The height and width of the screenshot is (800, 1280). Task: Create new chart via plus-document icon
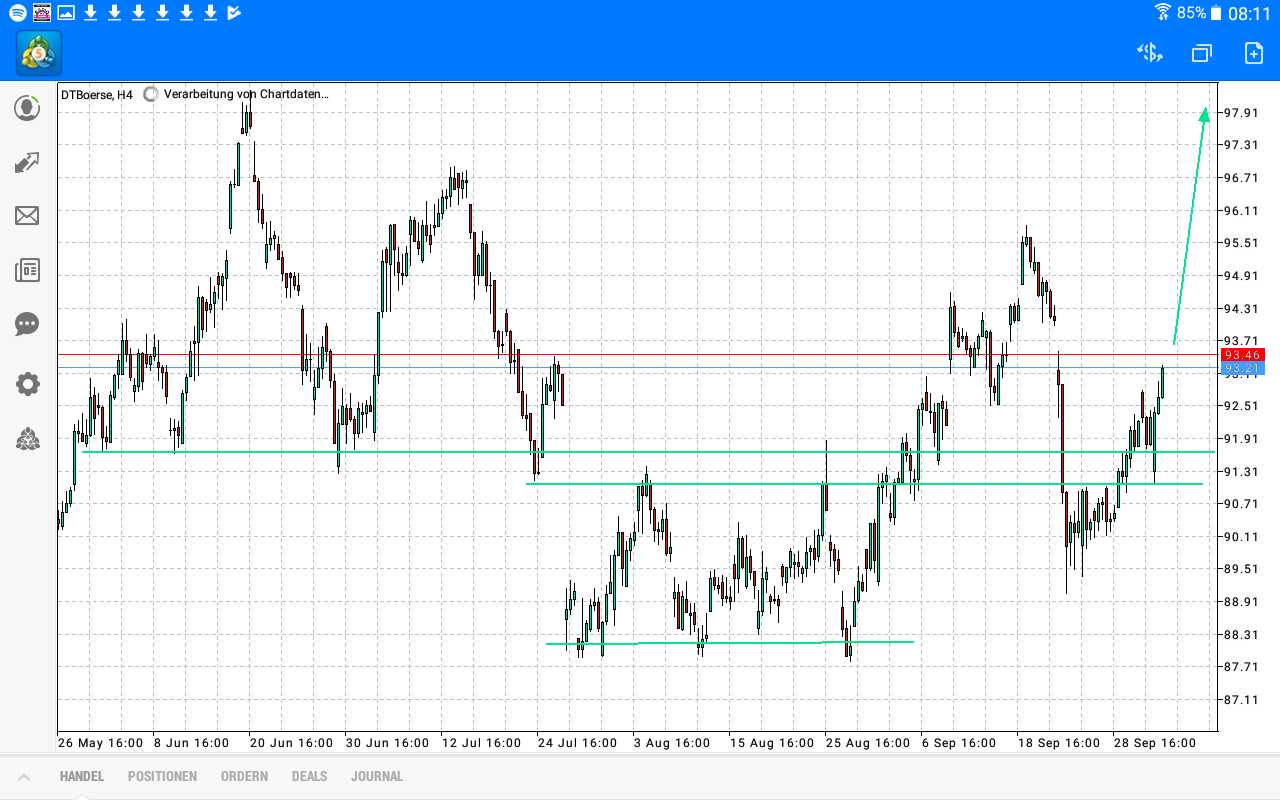pos(1251,53)
